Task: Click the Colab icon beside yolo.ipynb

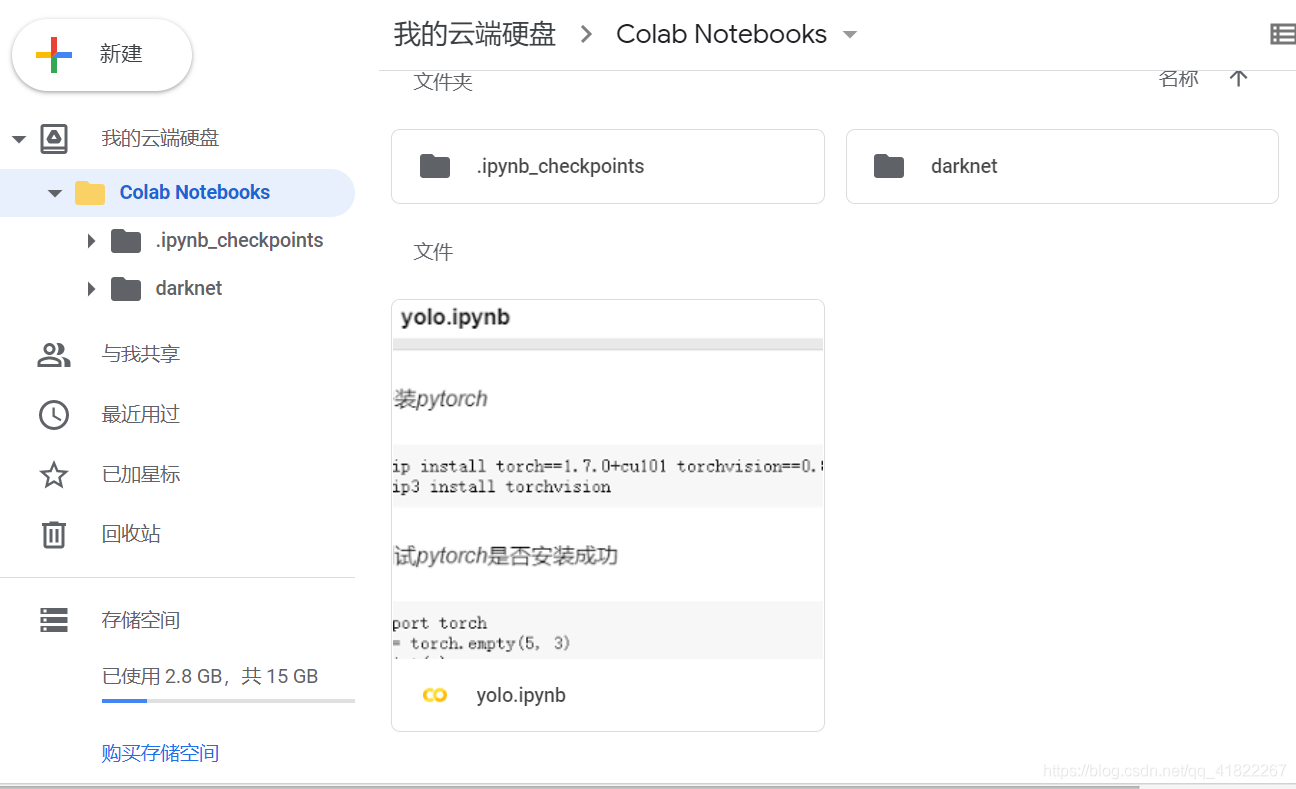Action: coord(435,695)
